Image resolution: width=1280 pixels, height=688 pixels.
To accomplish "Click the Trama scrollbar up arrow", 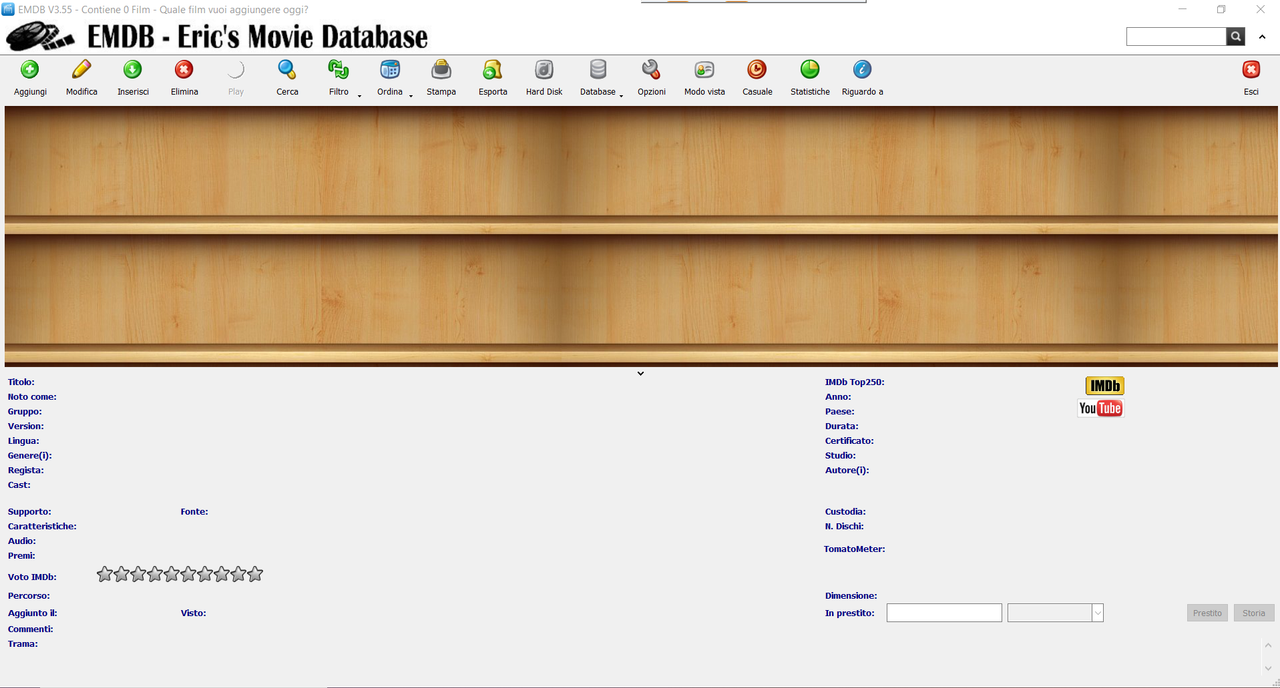I will point(1269,646).
